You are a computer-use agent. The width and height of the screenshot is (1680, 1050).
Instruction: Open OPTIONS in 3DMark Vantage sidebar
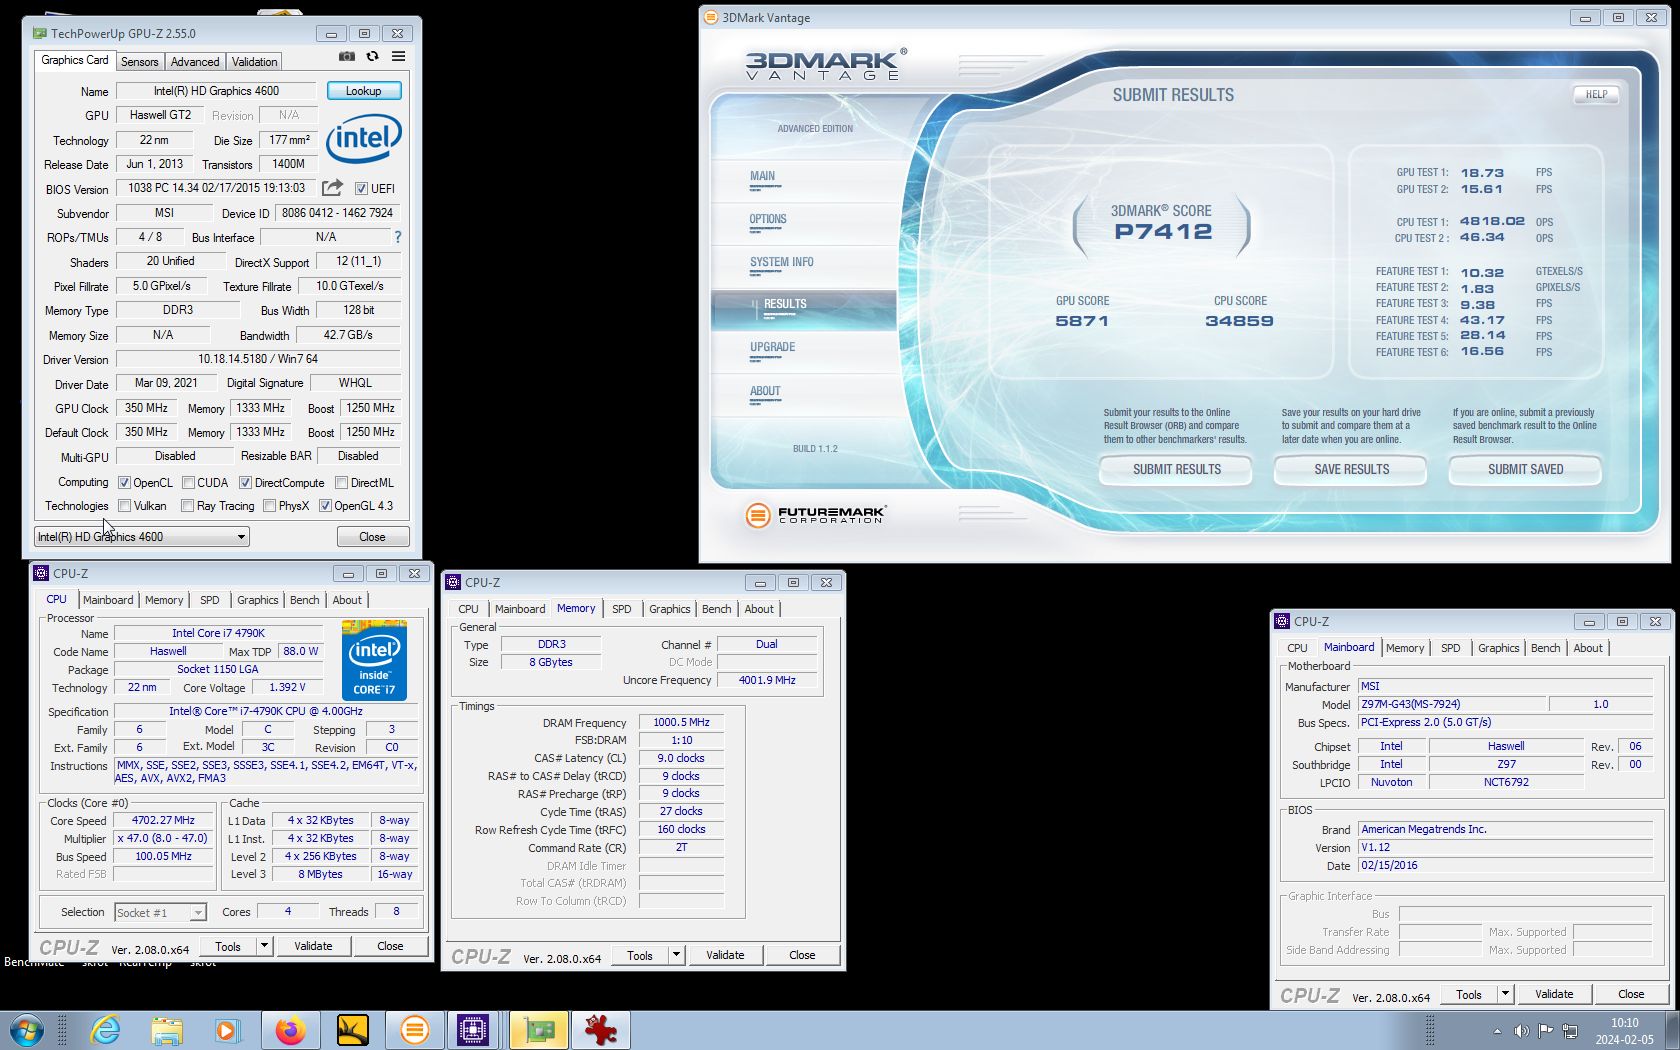pyautogui.click(x=768, y=219)
